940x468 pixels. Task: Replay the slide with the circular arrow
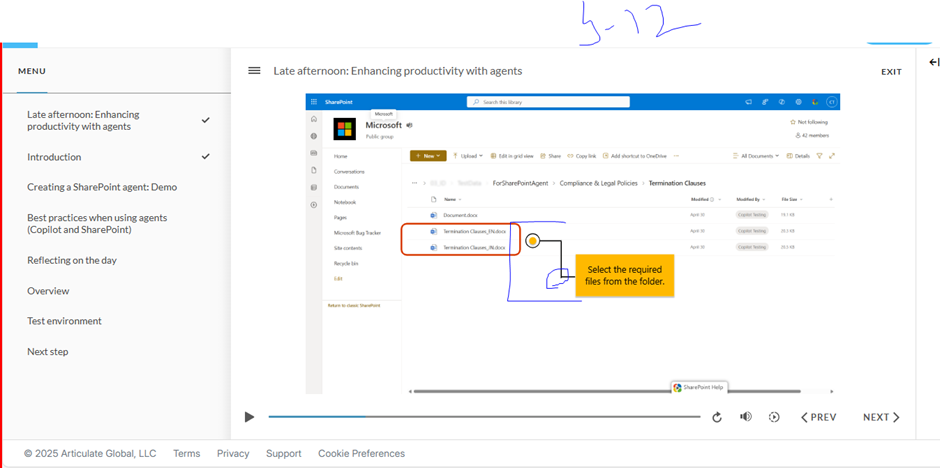(x=717, y=418)
